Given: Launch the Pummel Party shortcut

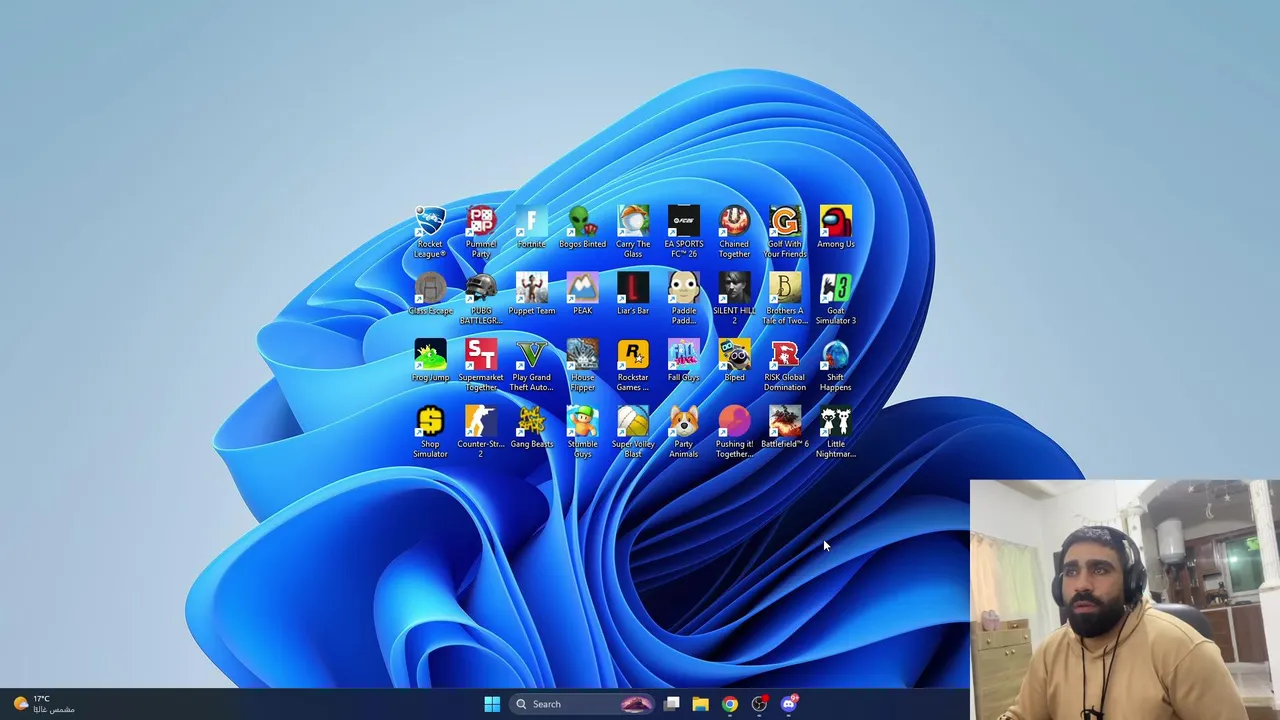Looking at the screenshot, I should (481, 231).
